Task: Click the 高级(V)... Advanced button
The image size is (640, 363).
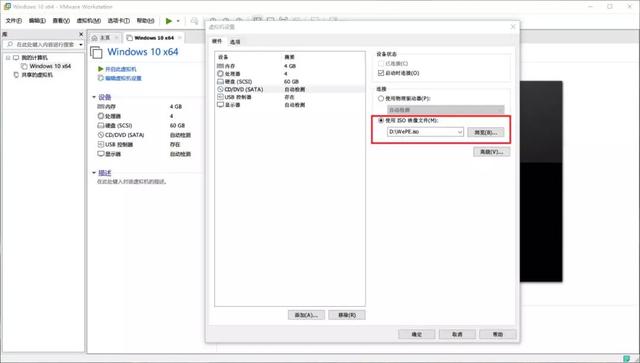Action: (491, 152)
